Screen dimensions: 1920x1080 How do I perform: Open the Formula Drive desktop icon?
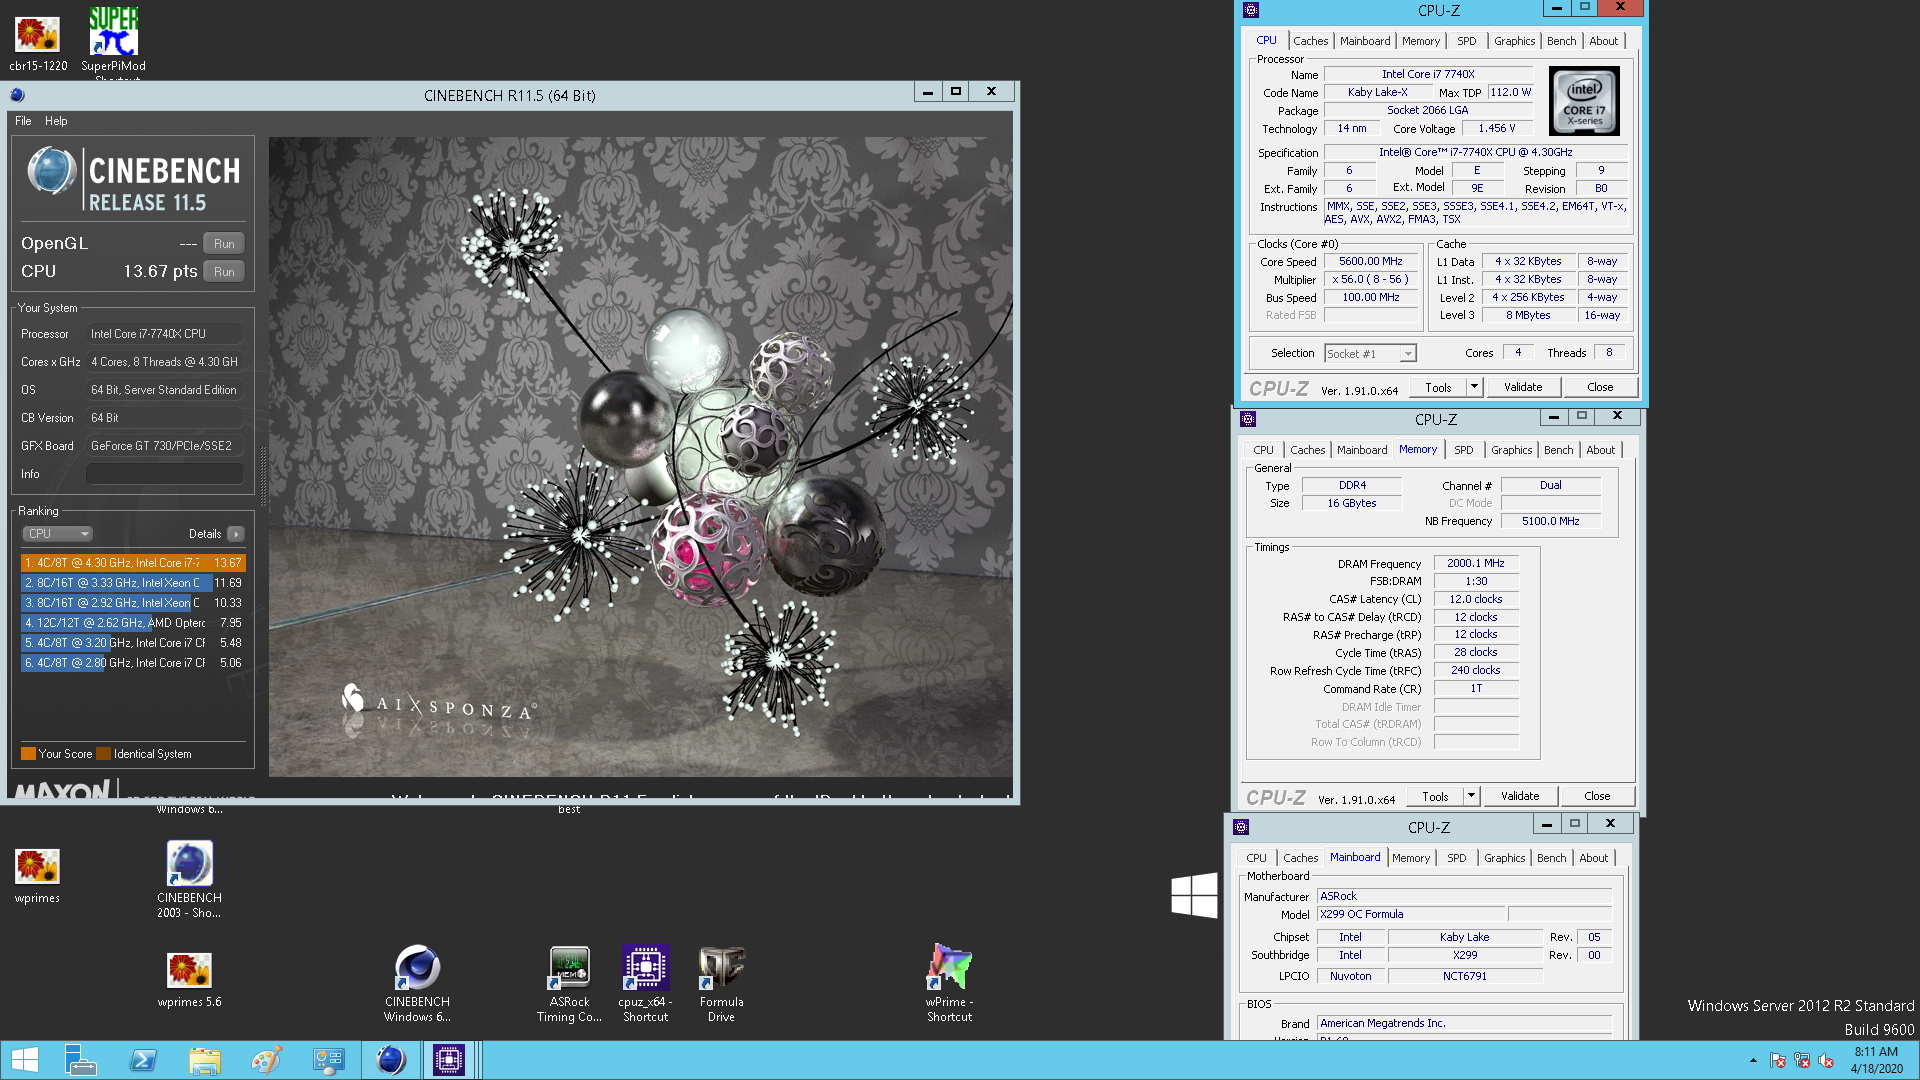721,983
